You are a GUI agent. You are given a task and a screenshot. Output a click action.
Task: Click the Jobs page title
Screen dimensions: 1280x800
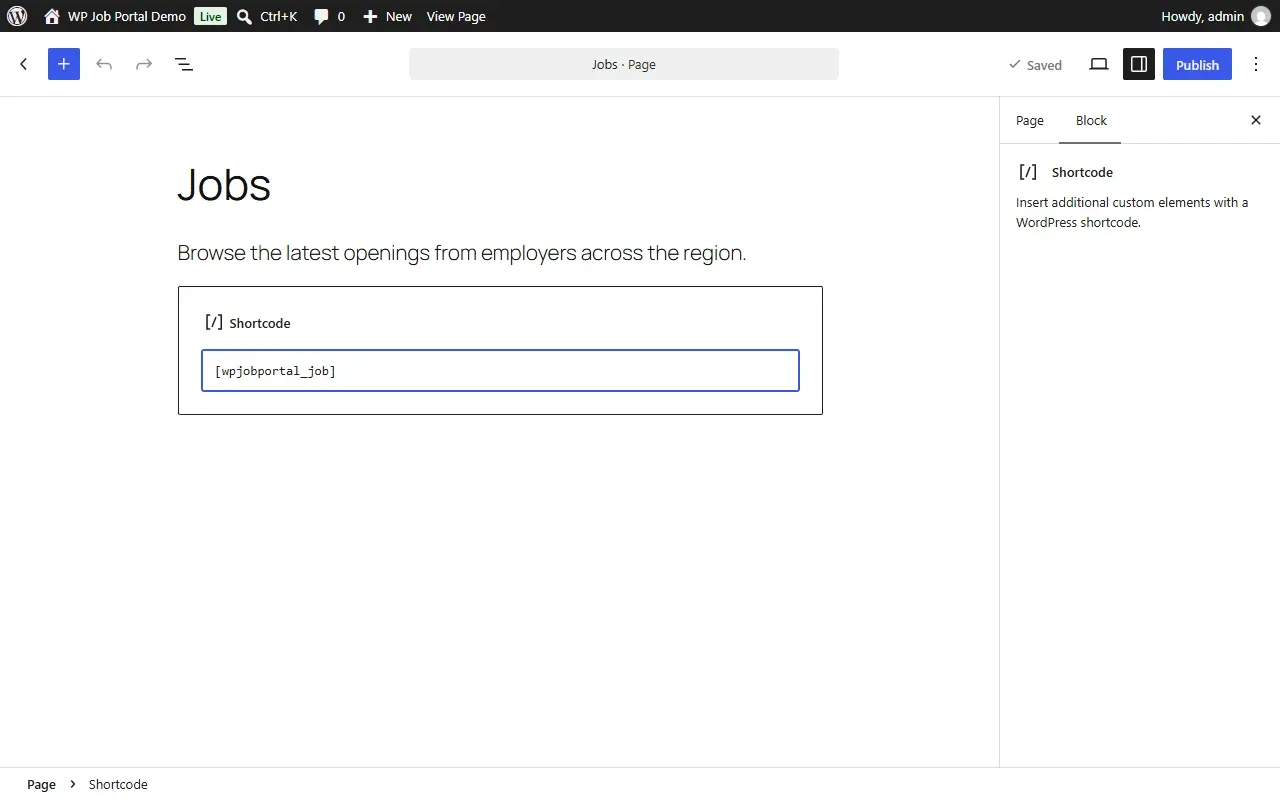coord(224,185)
